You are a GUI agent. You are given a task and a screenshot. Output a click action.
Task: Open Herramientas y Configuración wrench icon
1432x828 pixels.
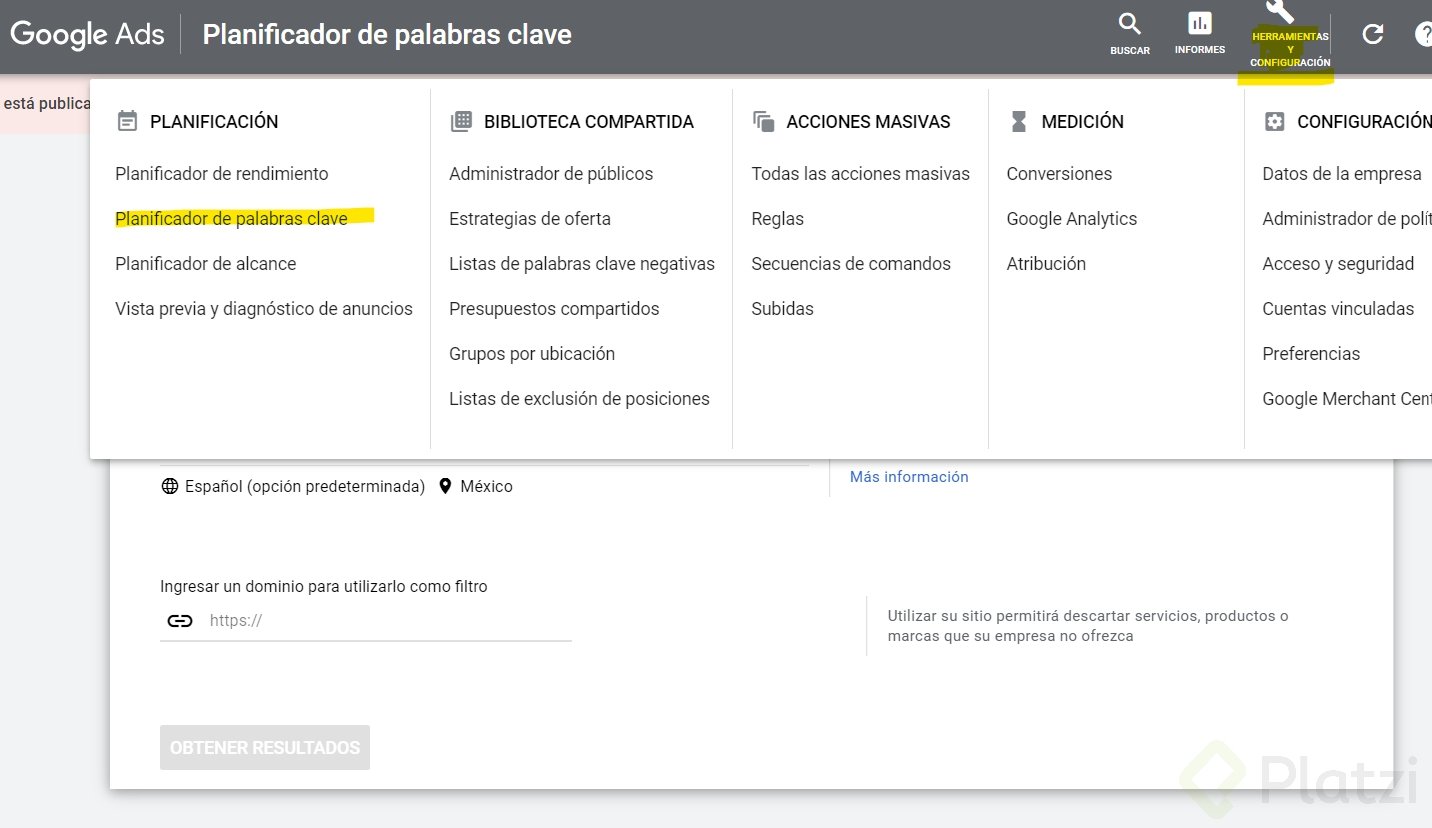(x=1280, y=12)
